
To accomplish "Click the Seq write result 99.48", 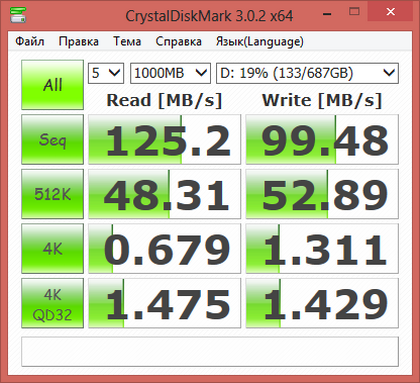I will click(322, 139).
